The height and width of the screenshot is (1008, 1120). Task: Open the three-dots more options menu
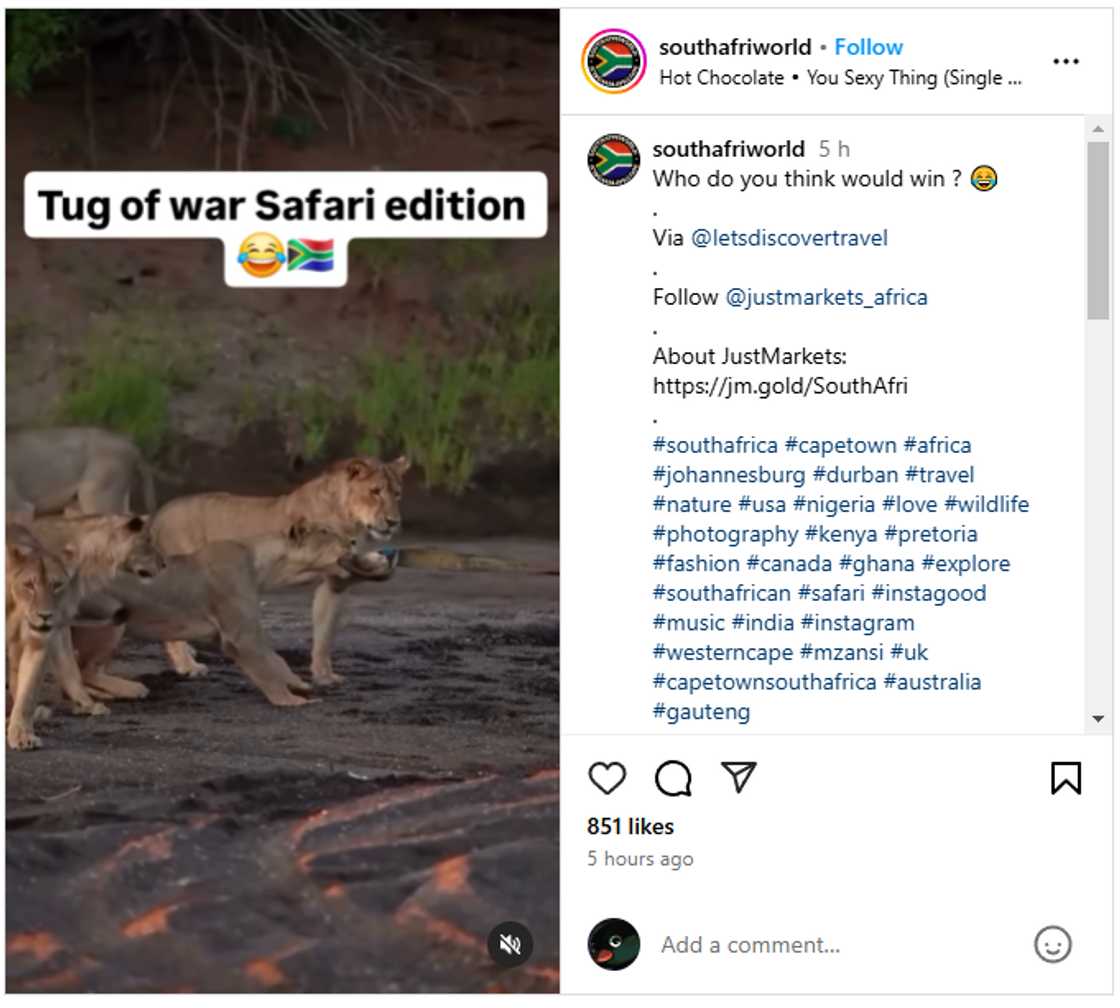[1066, 62]
